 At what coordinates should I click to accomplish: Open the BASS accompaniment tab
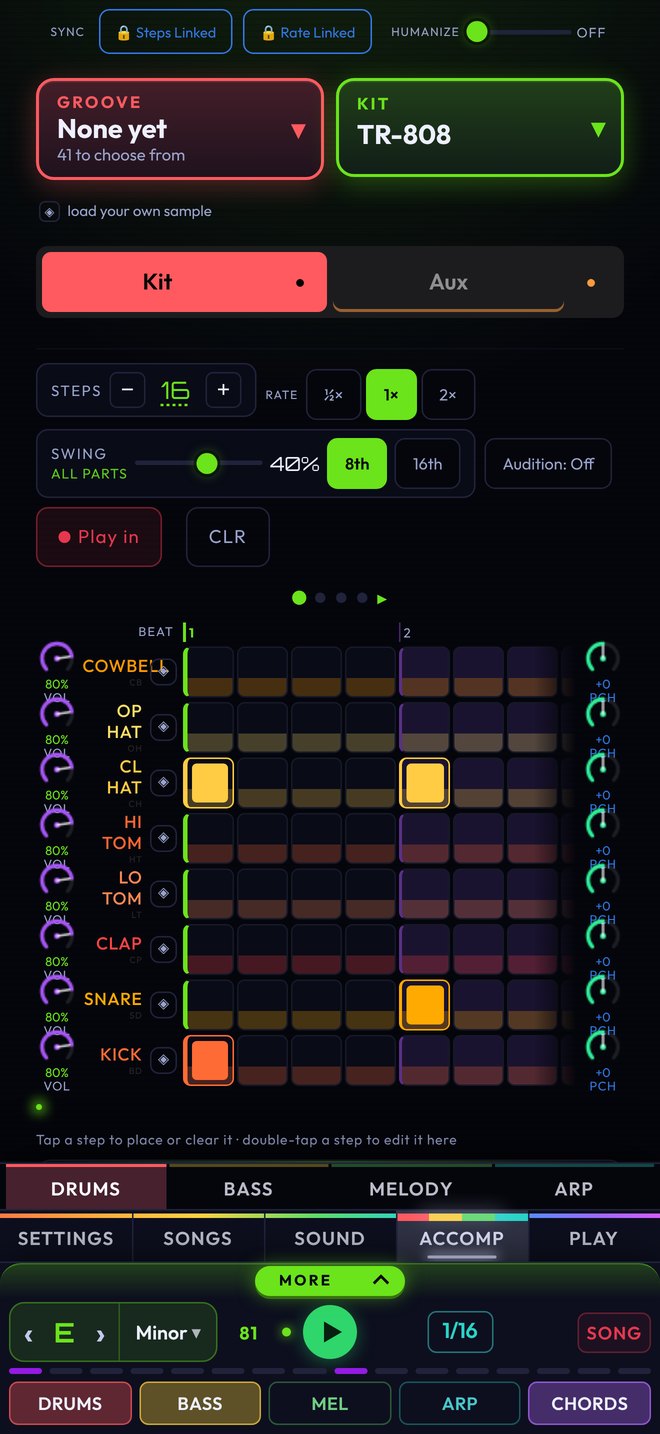248,1189
